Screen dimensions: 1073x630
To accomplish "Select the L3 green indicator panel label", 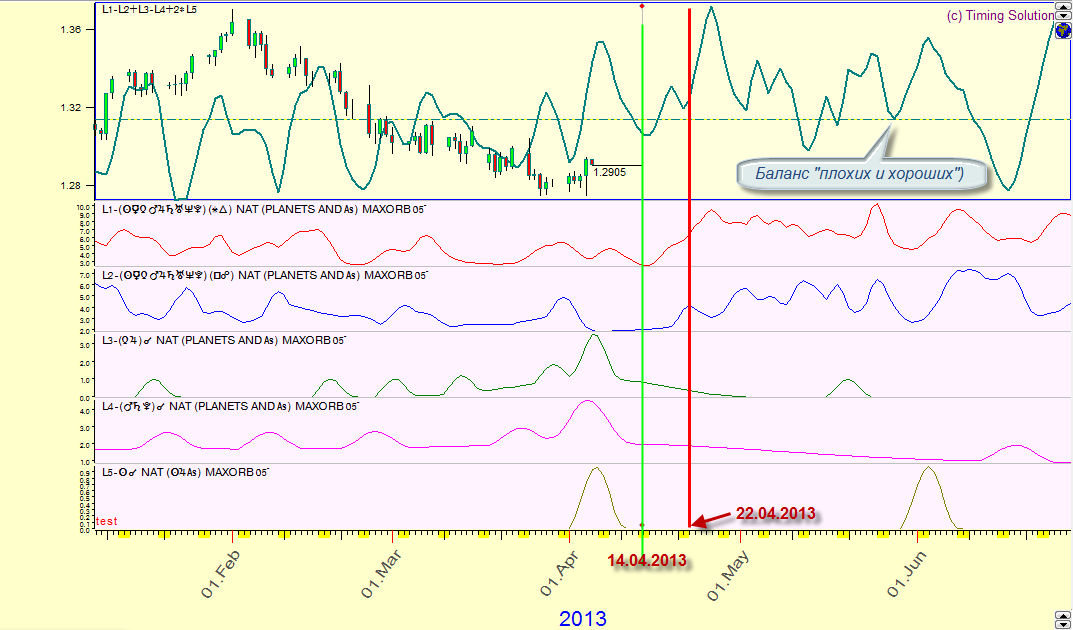I will (x=222, y=341).
